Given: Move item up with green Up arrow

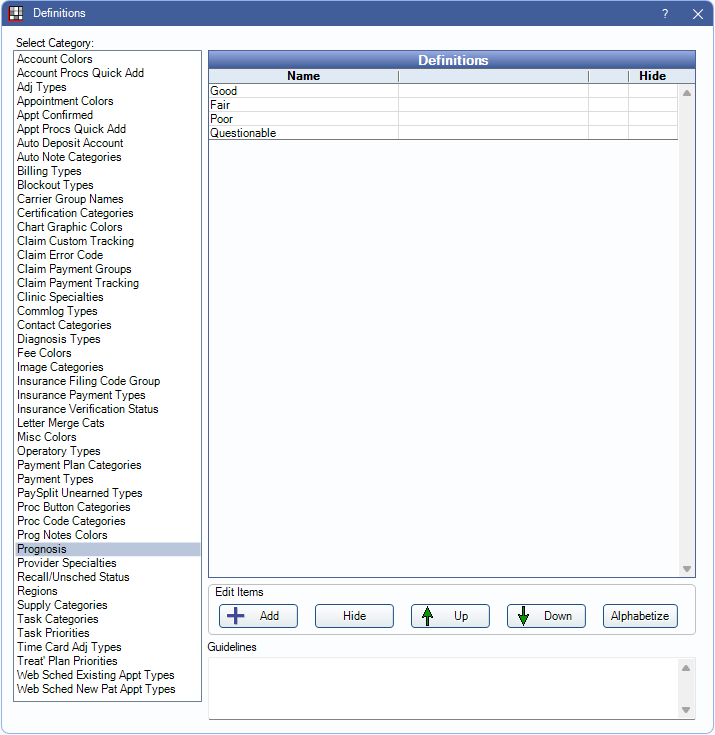Looking at the screenshot, I should pyautogui.click(x=450, y=616).
